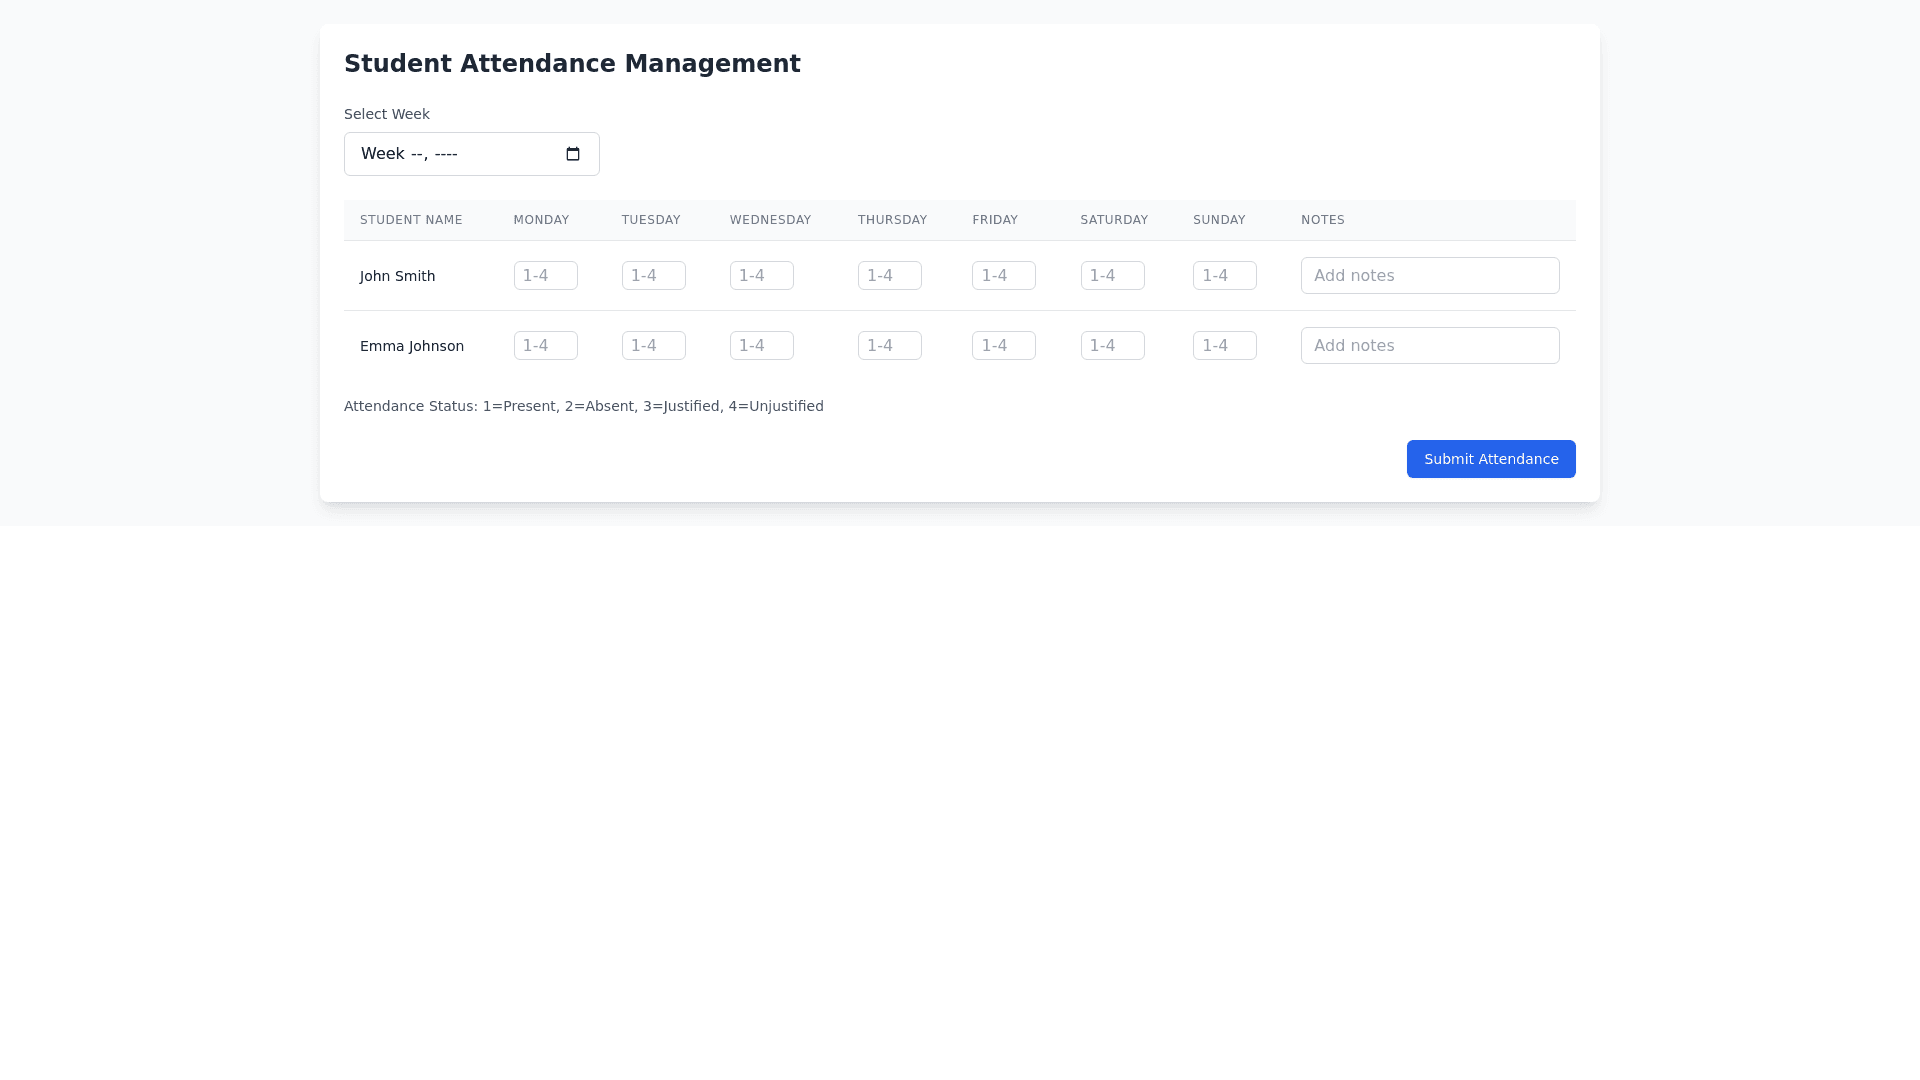Click Emma Johnson's Saturday attendance input

click(1112, 346)
